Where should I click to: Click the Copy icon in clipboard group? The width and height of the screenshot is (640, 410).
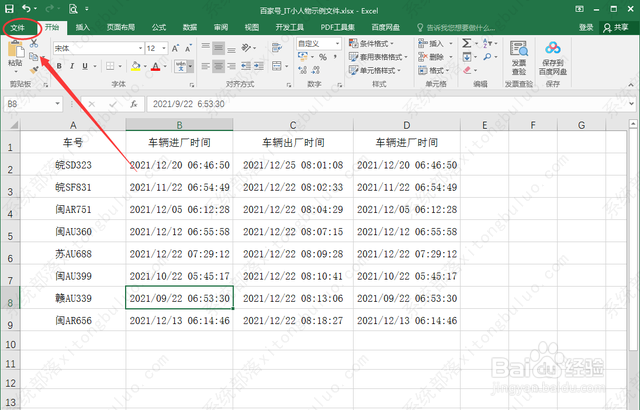point(33,57)
